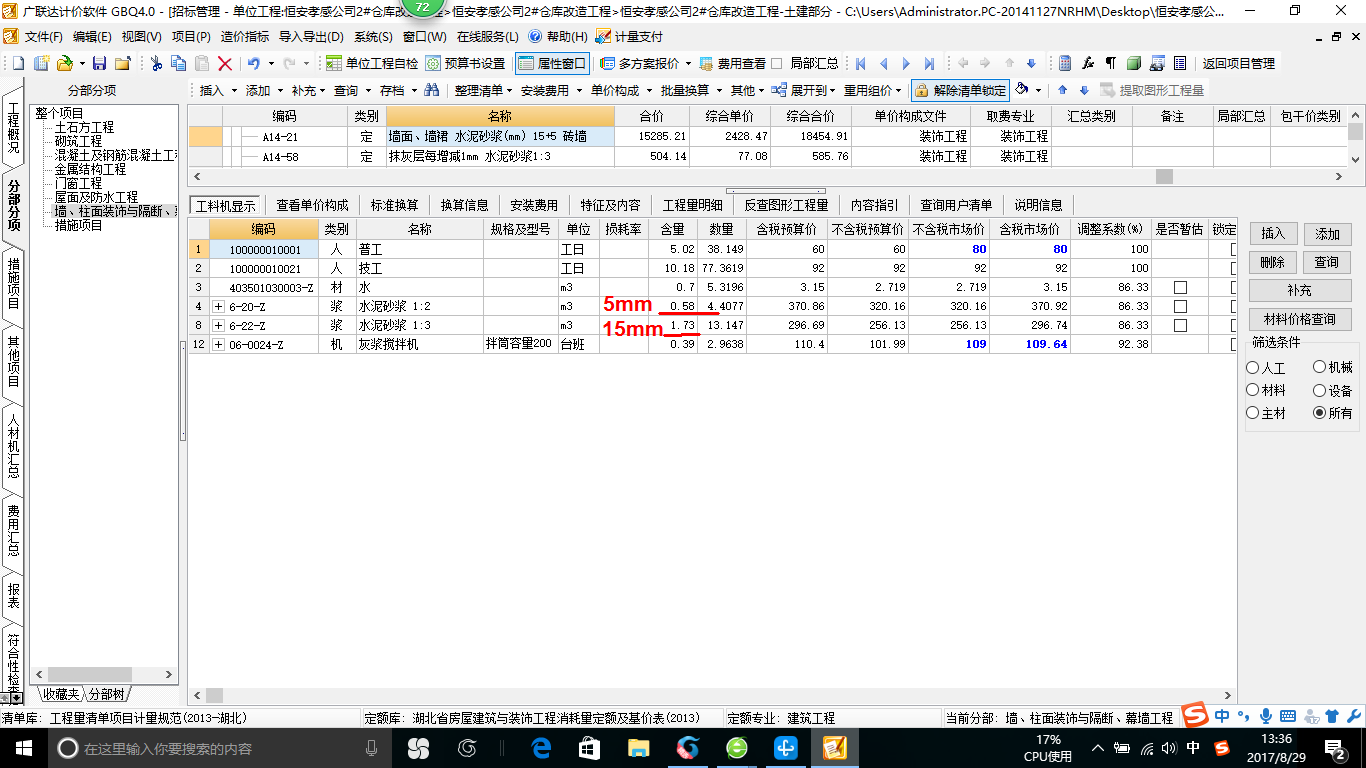Click the 材料价格查询 button

[1299, 319]
